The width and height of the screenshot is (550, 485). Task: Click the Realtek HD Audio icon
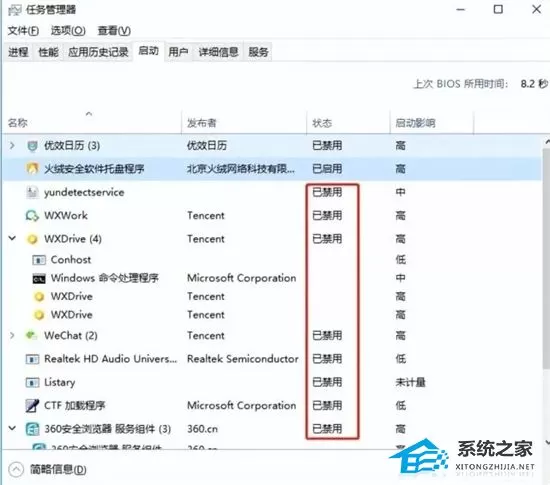tap(32, 359)
